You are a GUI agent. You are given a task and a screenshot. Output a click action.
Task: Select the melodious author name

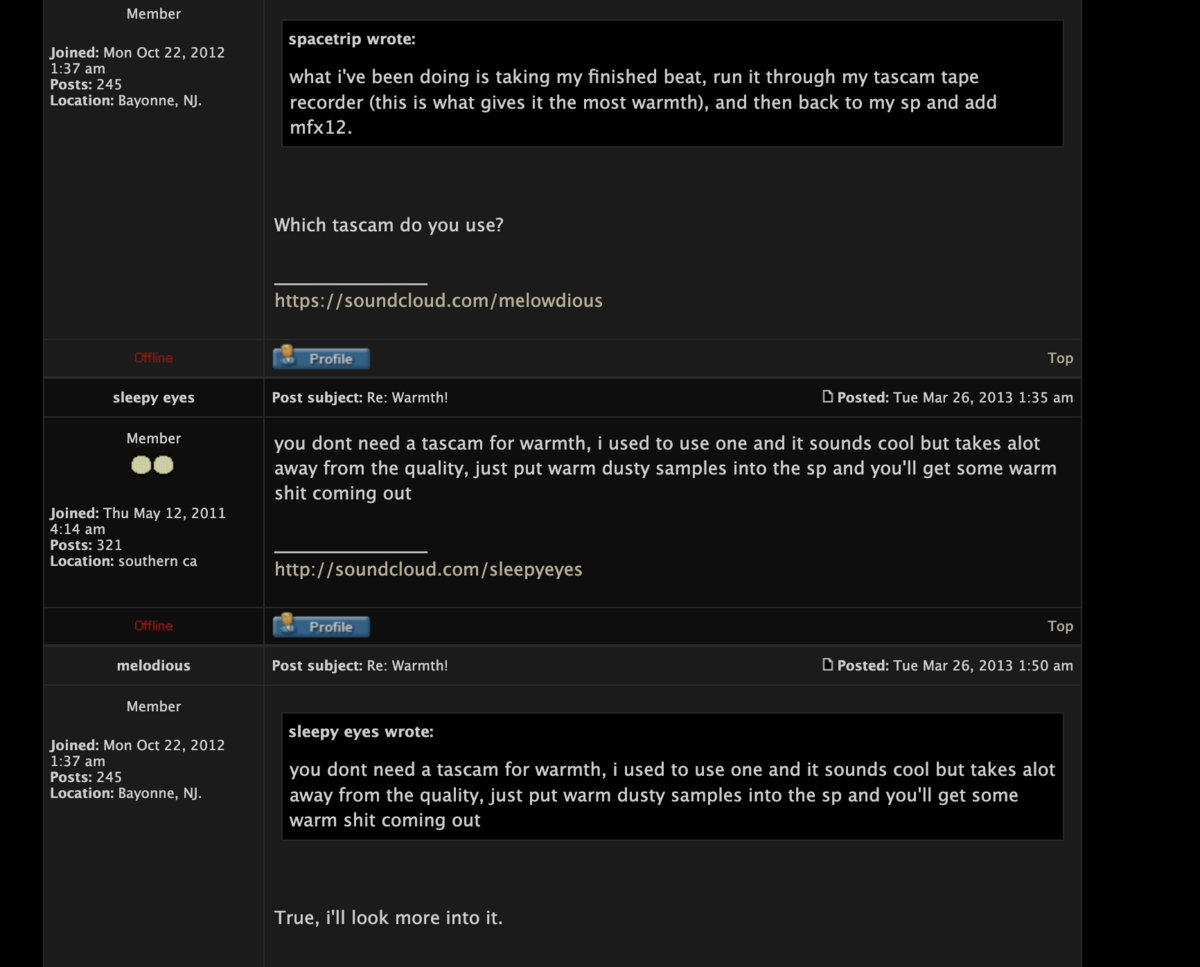(153, 666)
